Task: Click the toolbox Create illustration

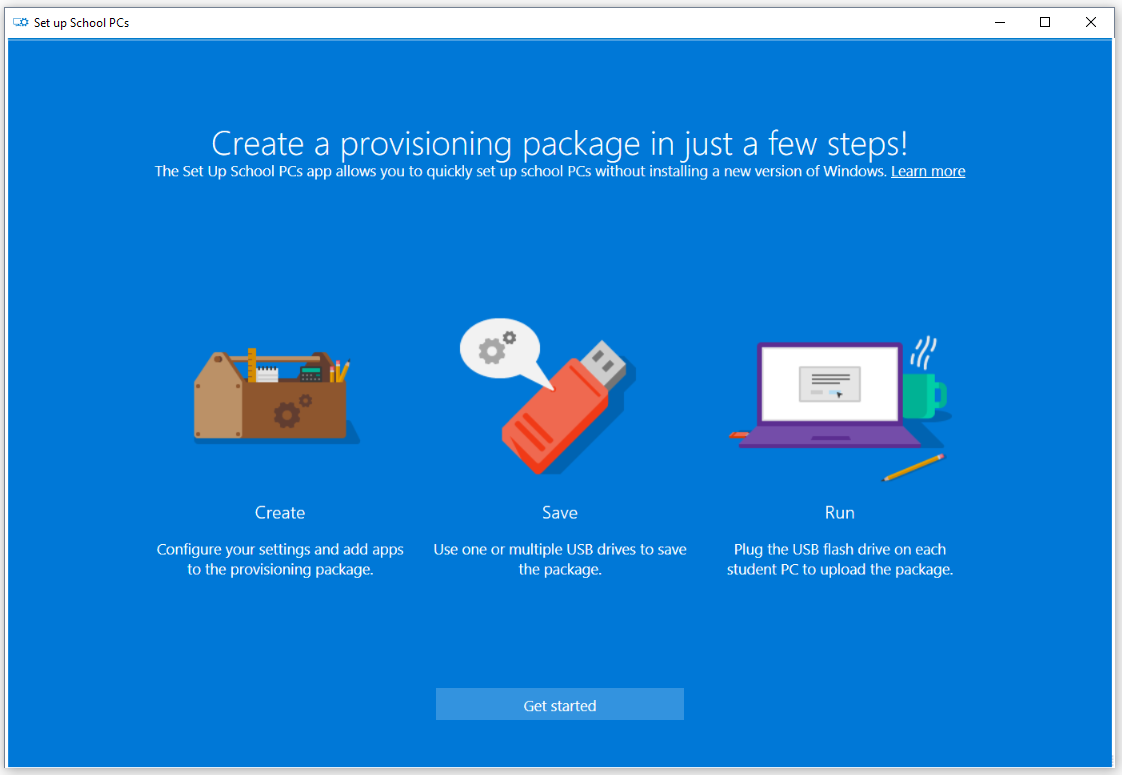Action: click(275, 396)
